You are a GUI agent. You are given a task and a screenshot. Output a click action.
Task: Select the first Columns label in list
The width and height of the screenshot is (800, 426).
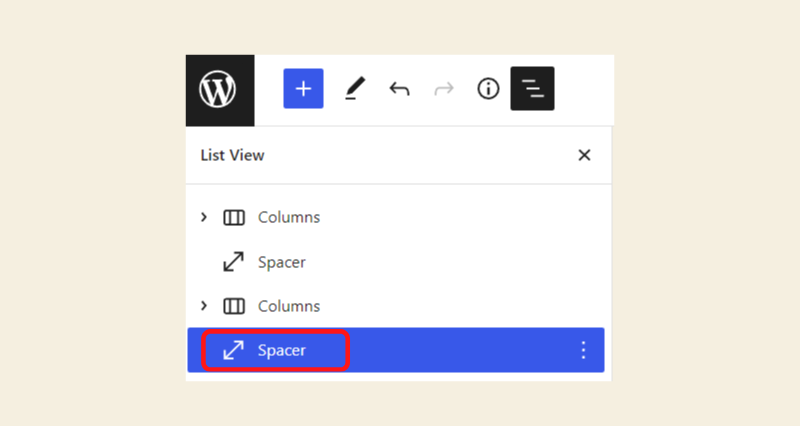pyautogui.click(x=289, y=217)
